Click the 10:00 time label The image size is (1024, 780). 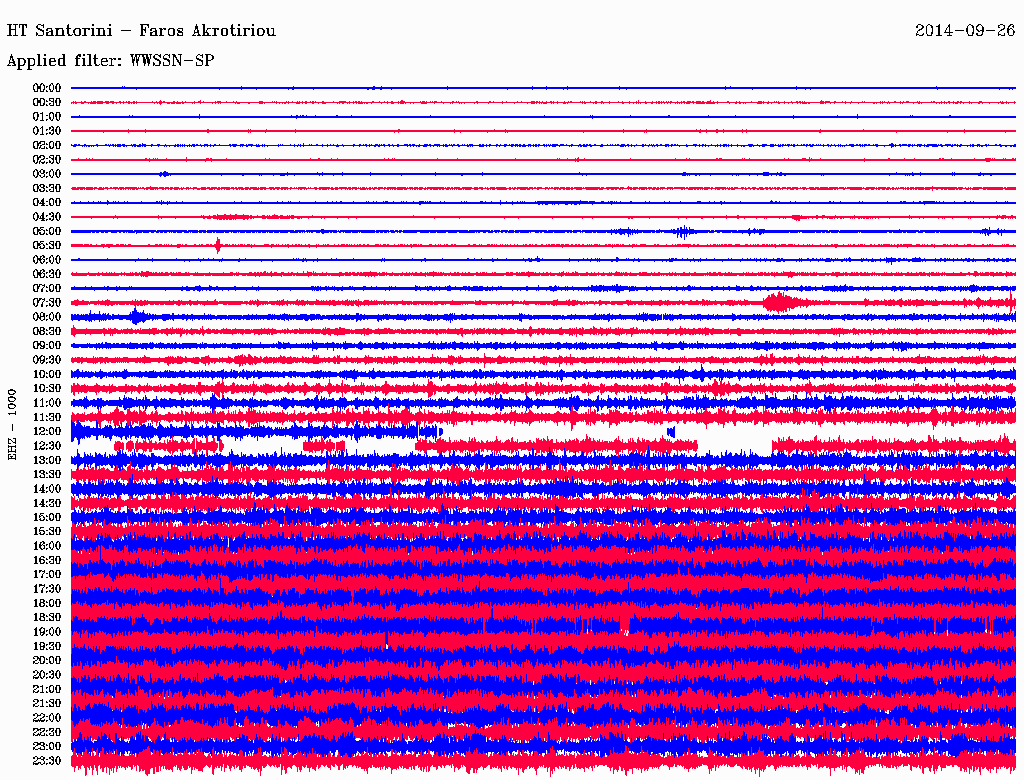click(46, 374)
